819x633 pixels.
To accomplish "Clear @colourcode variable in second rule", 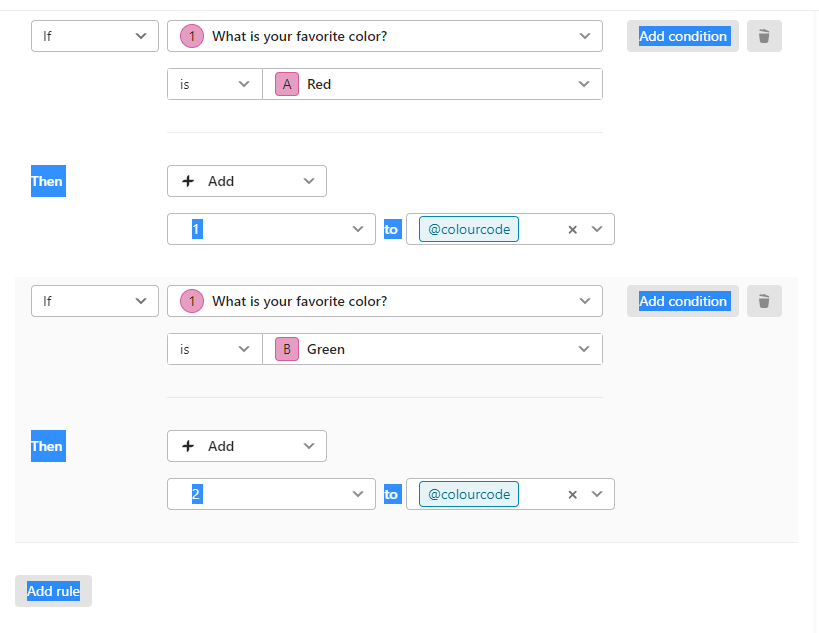I will (572, 494).
